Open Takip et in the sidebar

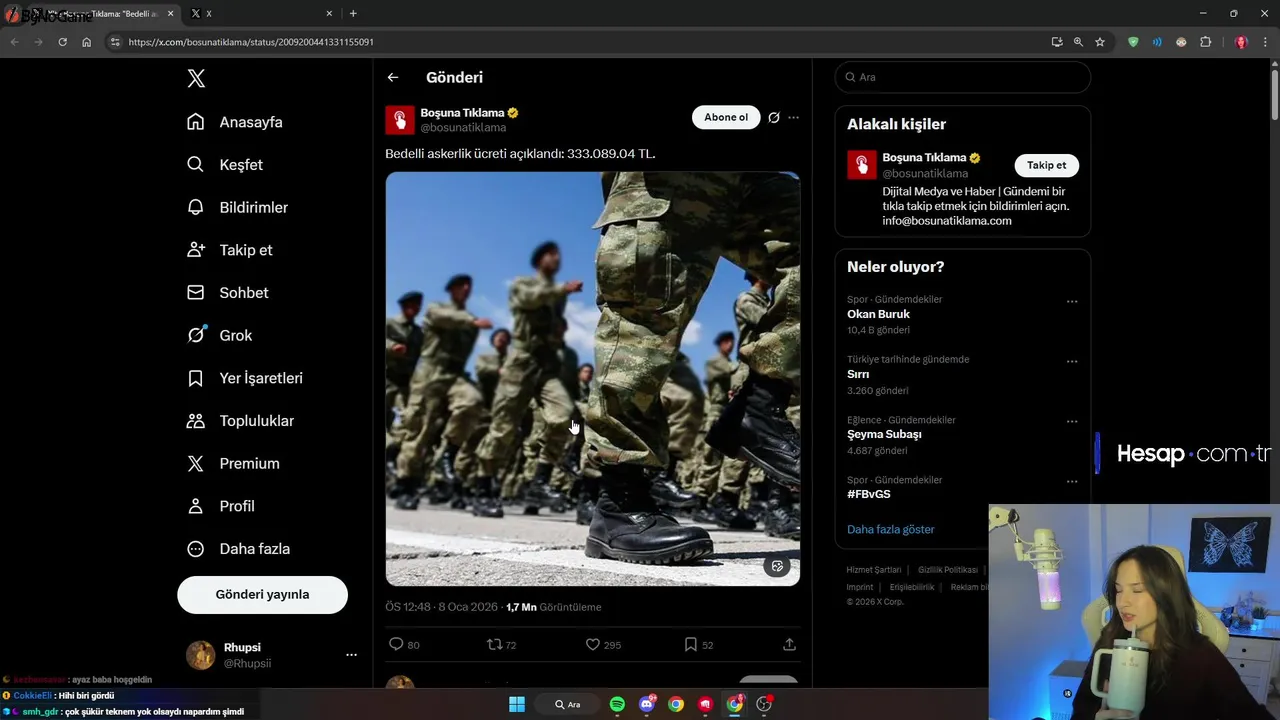point(230,250)
